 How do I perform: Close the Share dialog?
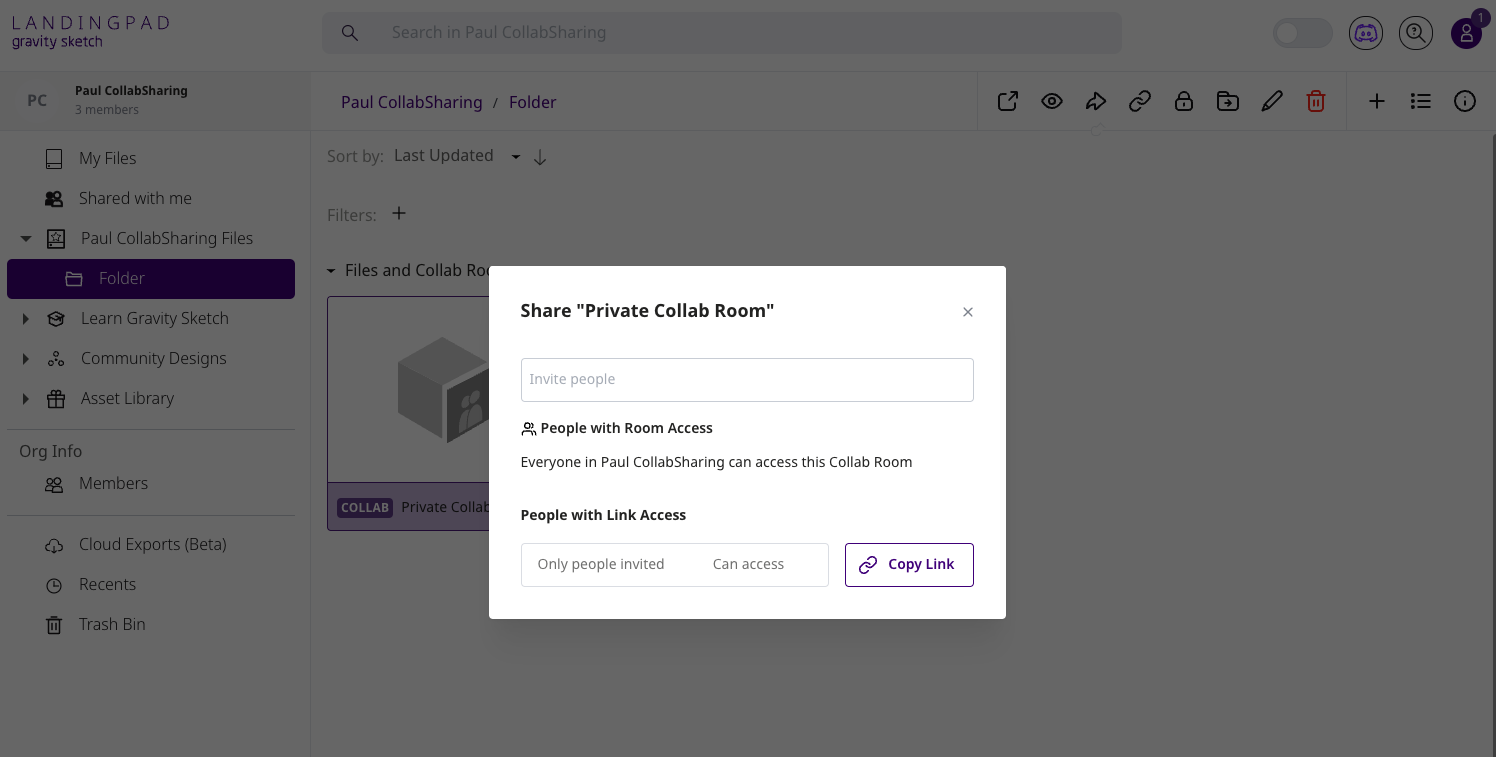coord(968,312)
